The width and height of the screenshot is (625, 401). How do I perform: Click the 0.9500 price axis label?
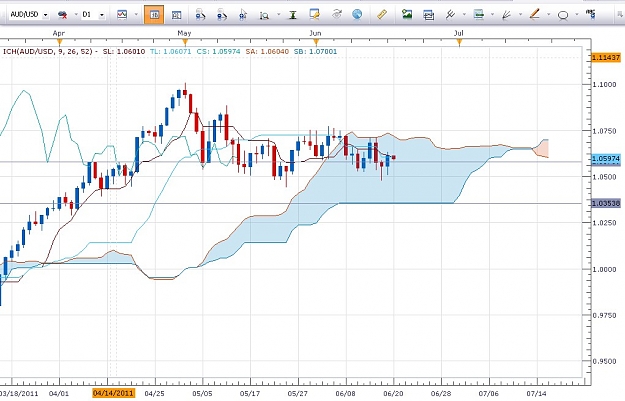[x=605, y=361]
